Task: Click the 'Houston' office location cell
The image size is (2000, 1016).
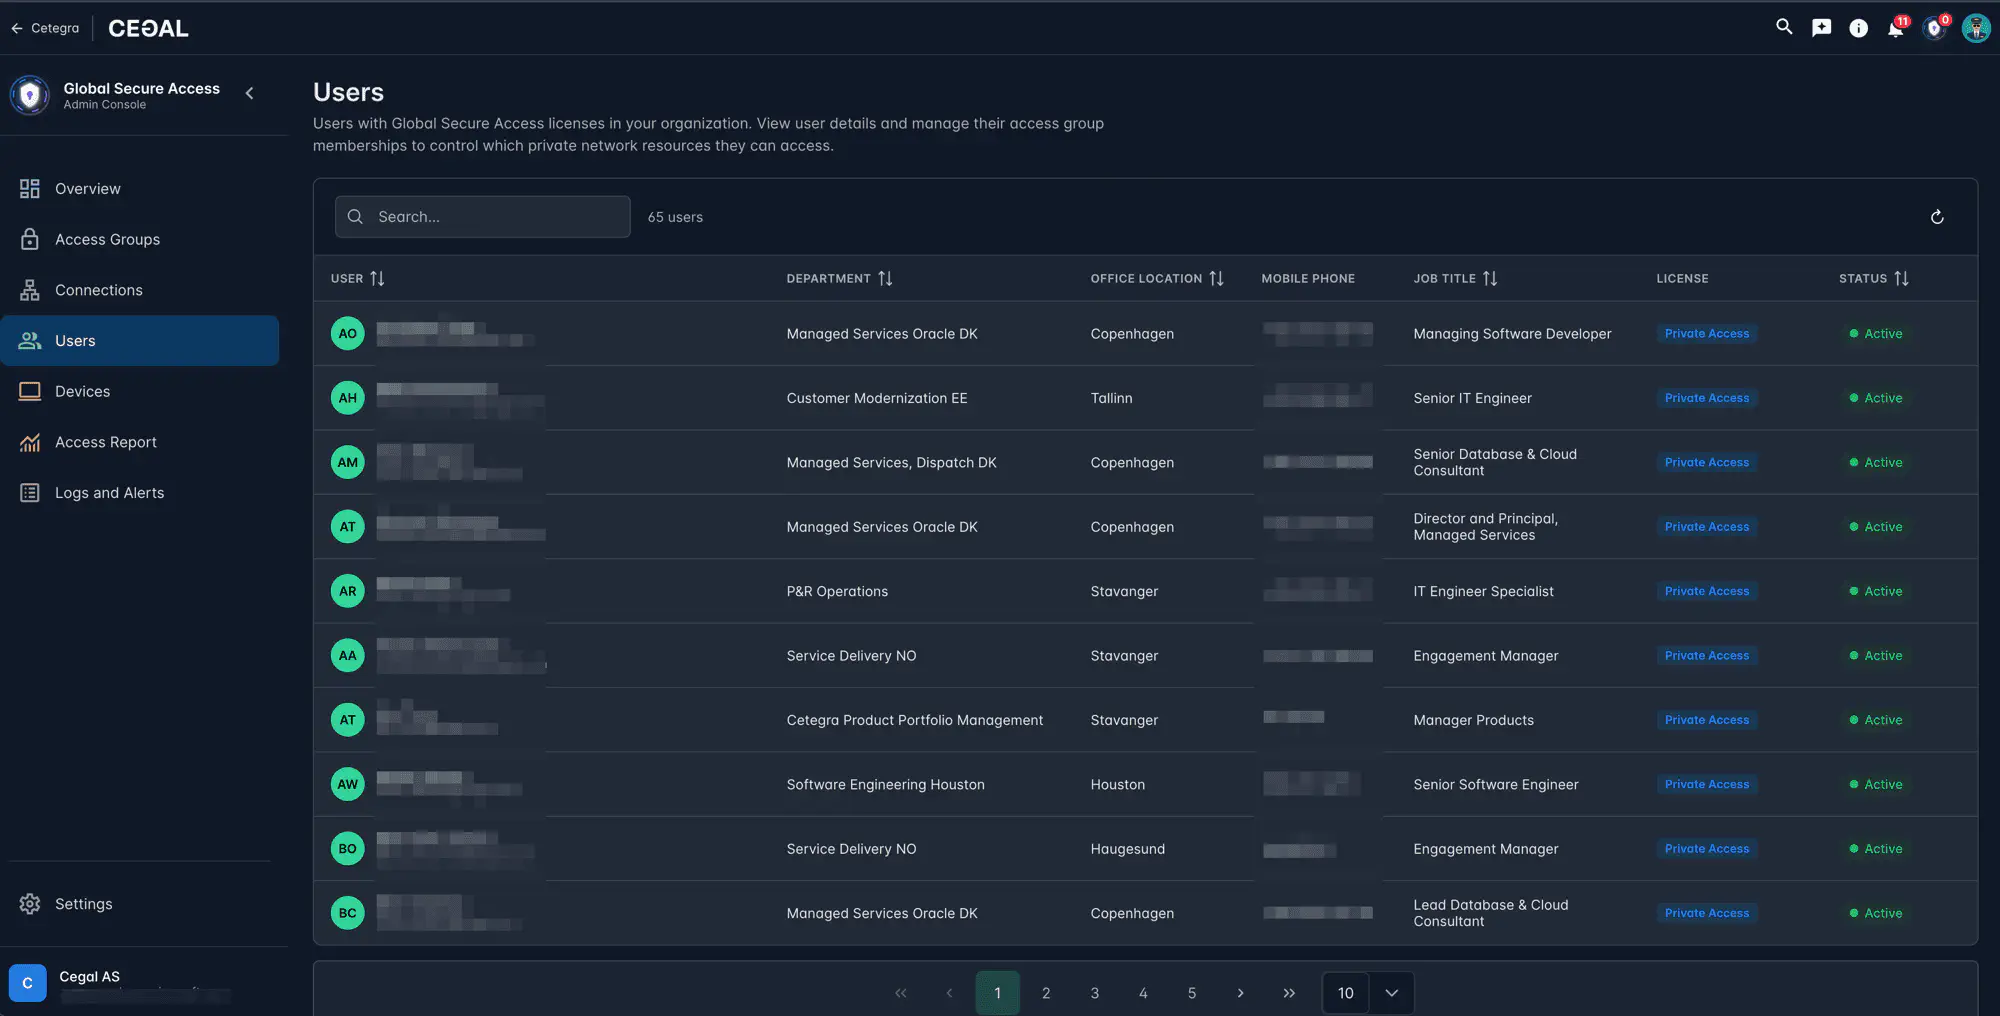Action: point(1118,784)
